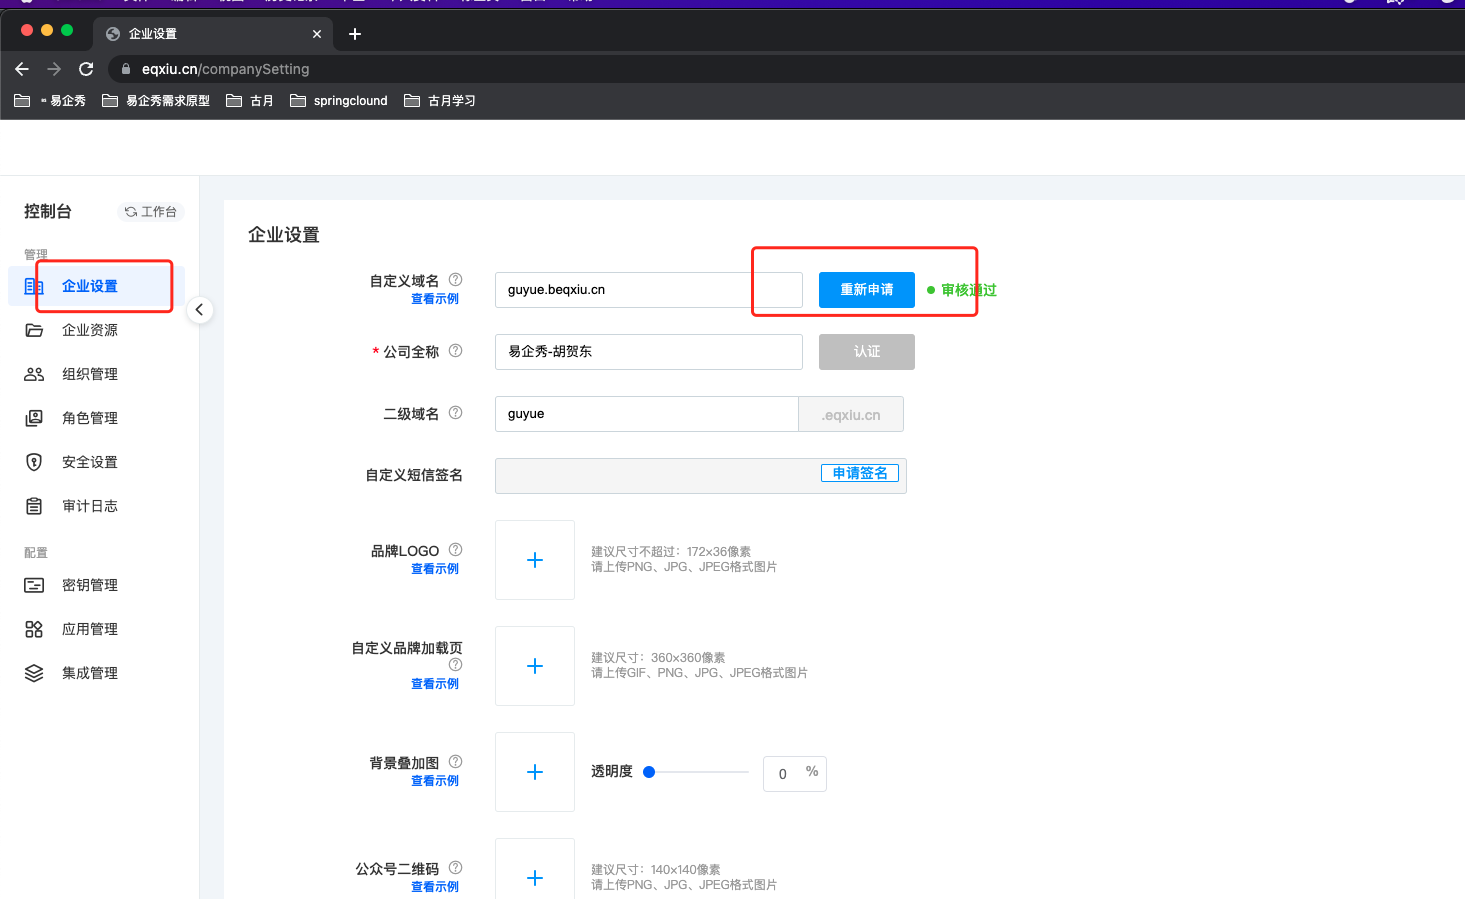Collapse the sidebar with the chevron arrow
This screenshot has width=1465, height=899.
199,310
